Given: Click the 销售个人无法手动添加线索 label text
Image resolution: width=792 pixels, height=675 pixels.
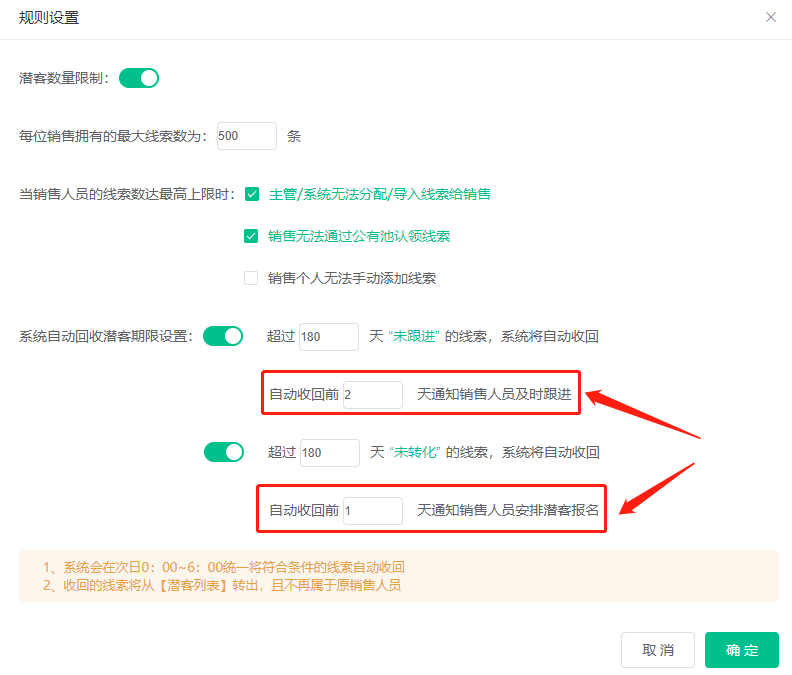Looking at the screenshot, I should click(352, 278).
